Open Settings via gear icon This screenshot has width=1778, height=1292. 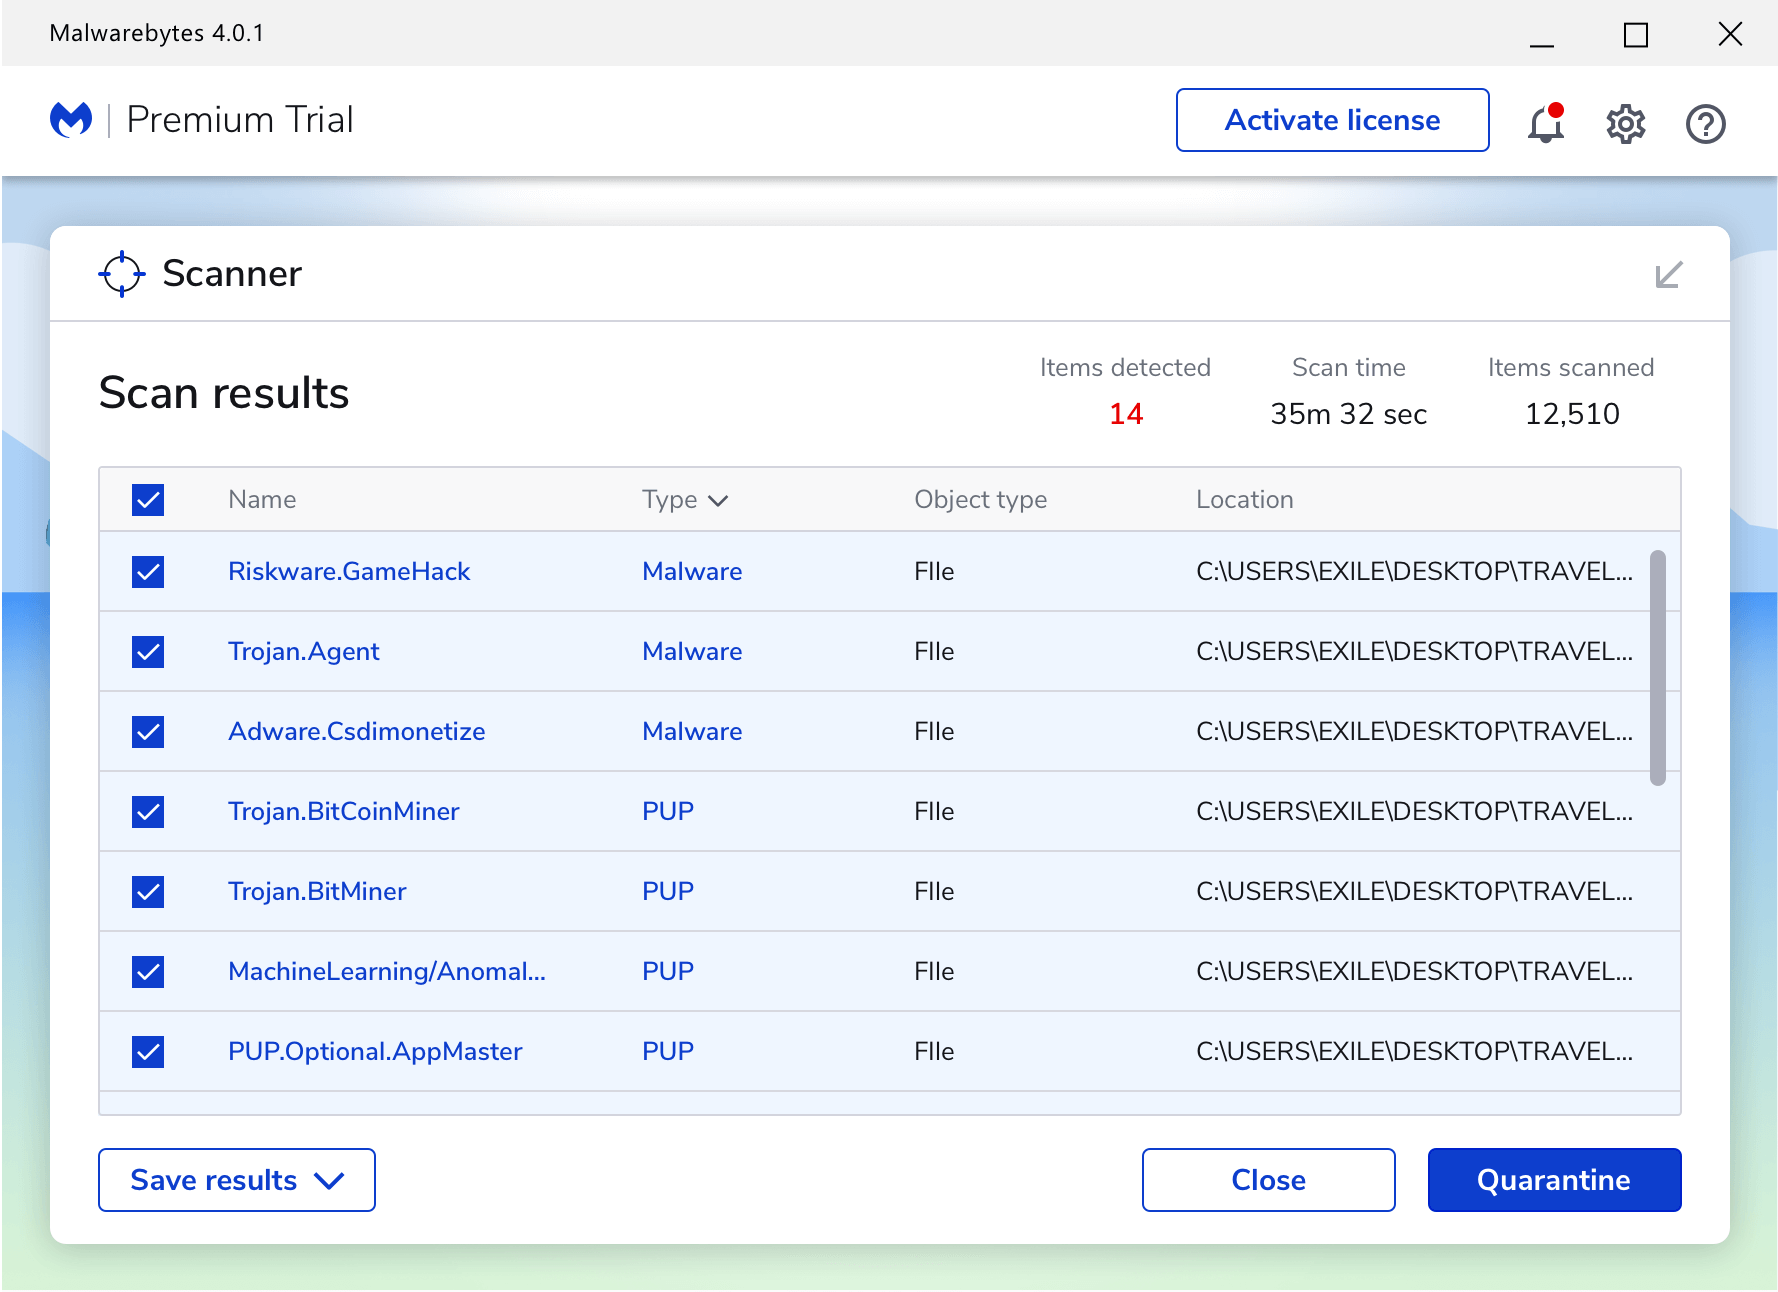pos(1626,124)
